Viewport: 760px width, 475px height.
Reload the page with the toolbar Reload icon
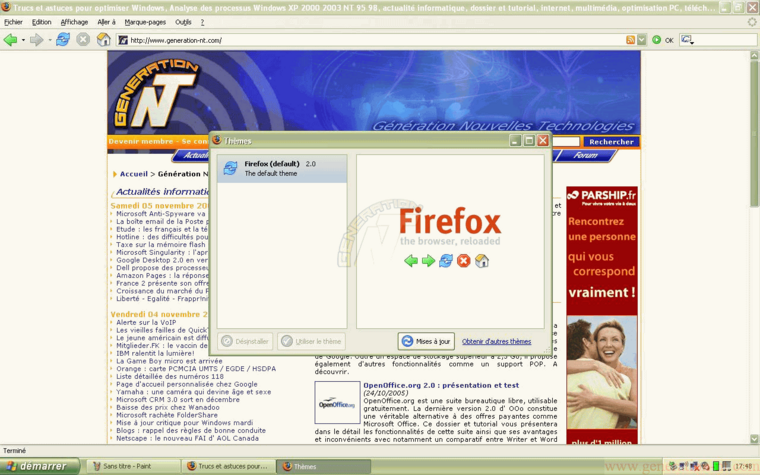[63, 40]
